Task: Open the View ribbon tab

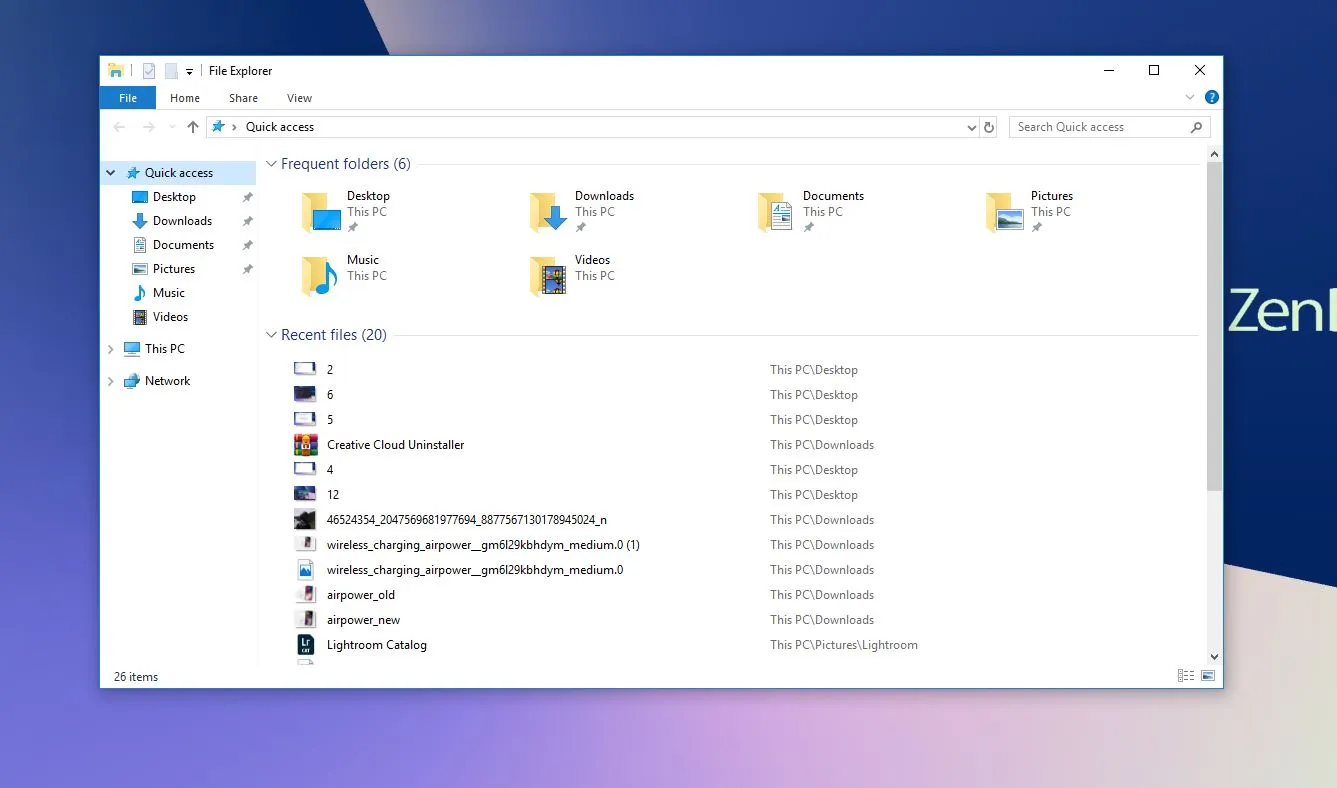Action: [299, 98]
